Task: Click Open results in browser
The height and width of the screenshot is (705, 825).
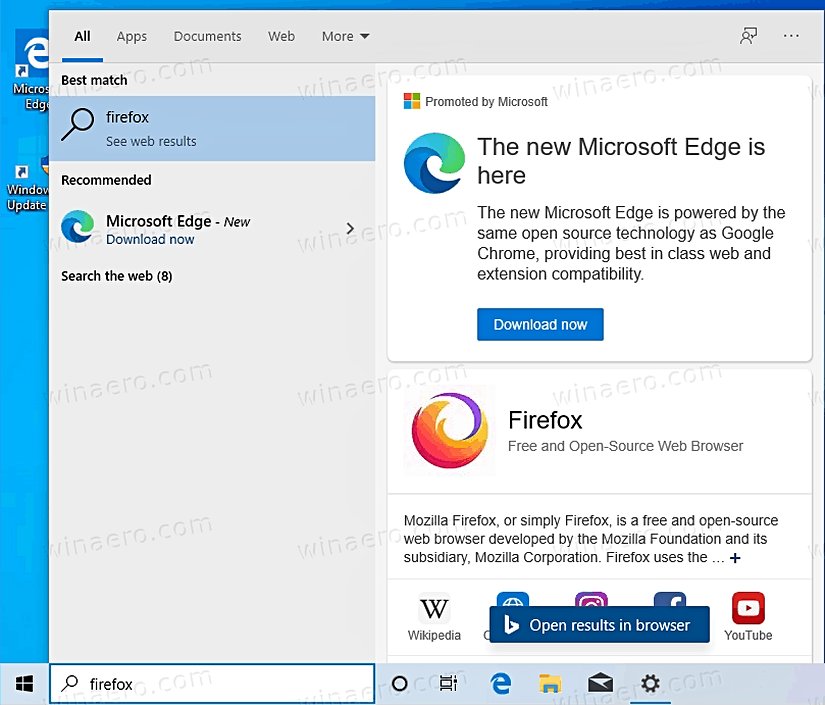Action: tap(598, 624)
